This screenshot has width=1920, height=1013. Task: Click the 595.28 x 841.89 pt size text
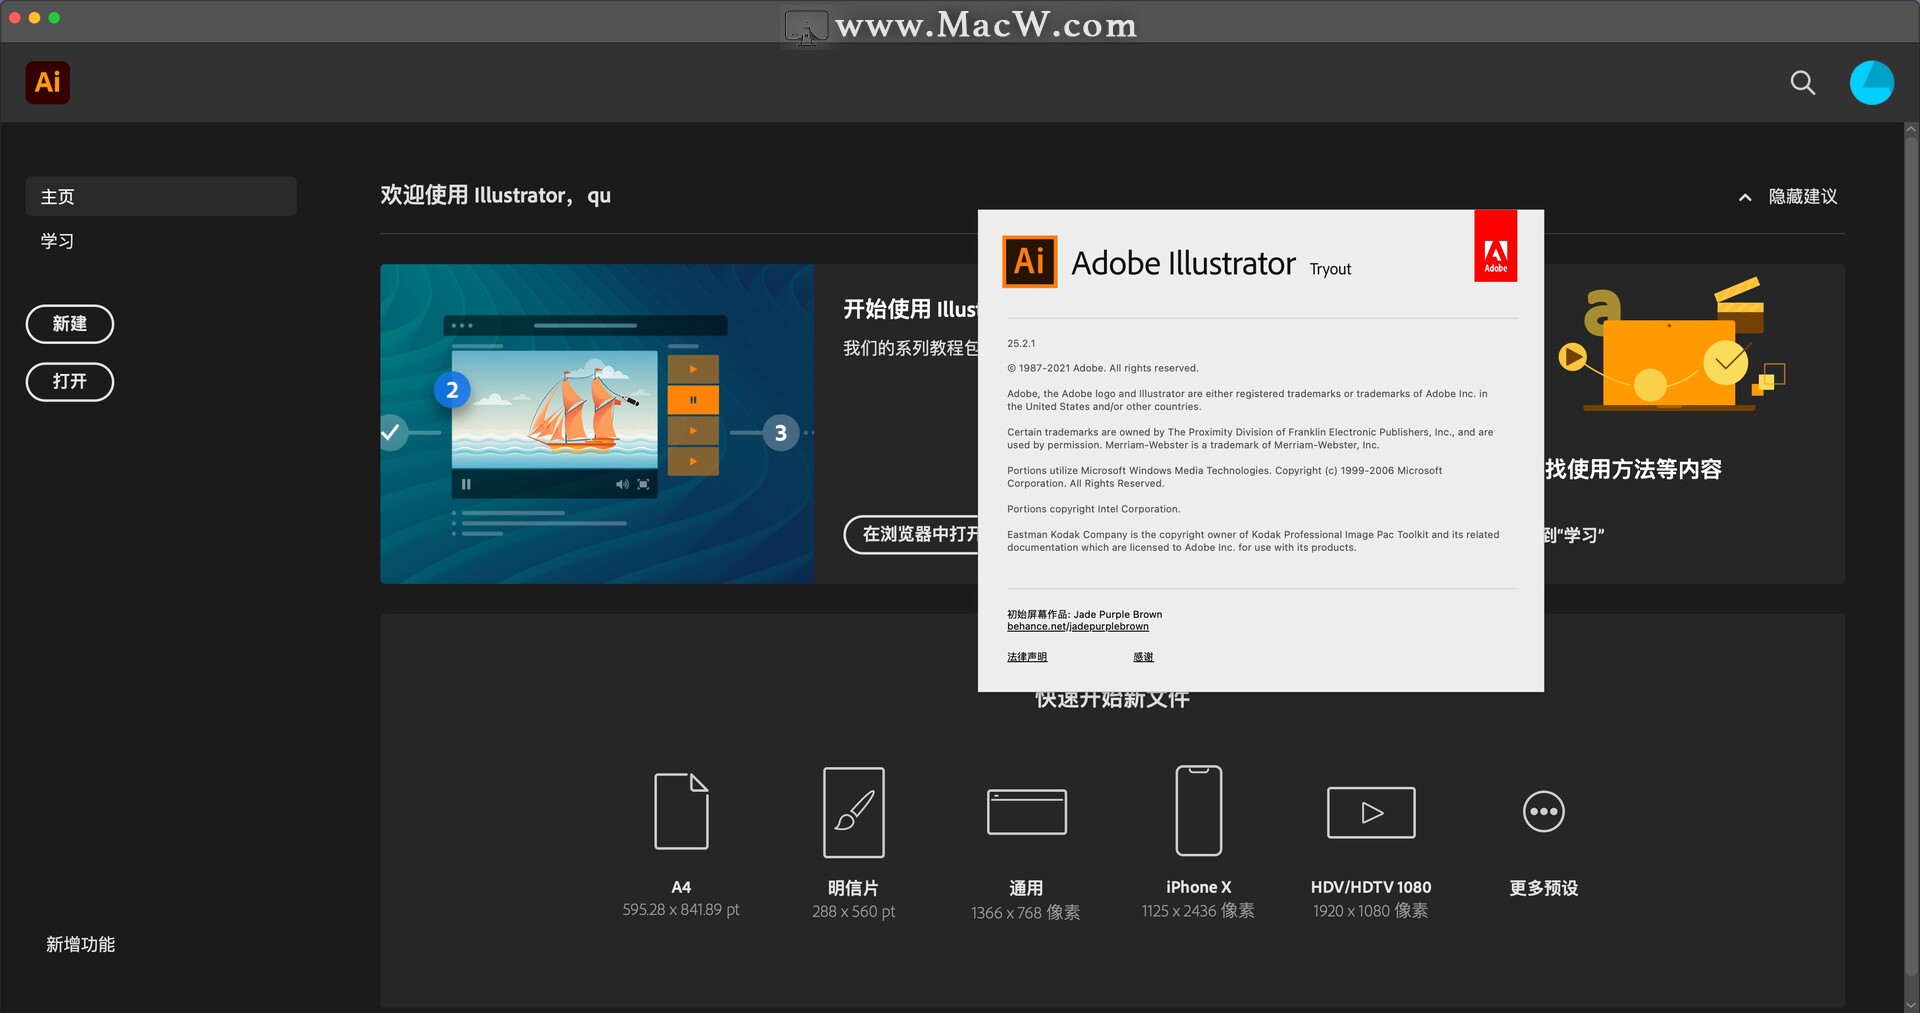click(x=680, y=910)
